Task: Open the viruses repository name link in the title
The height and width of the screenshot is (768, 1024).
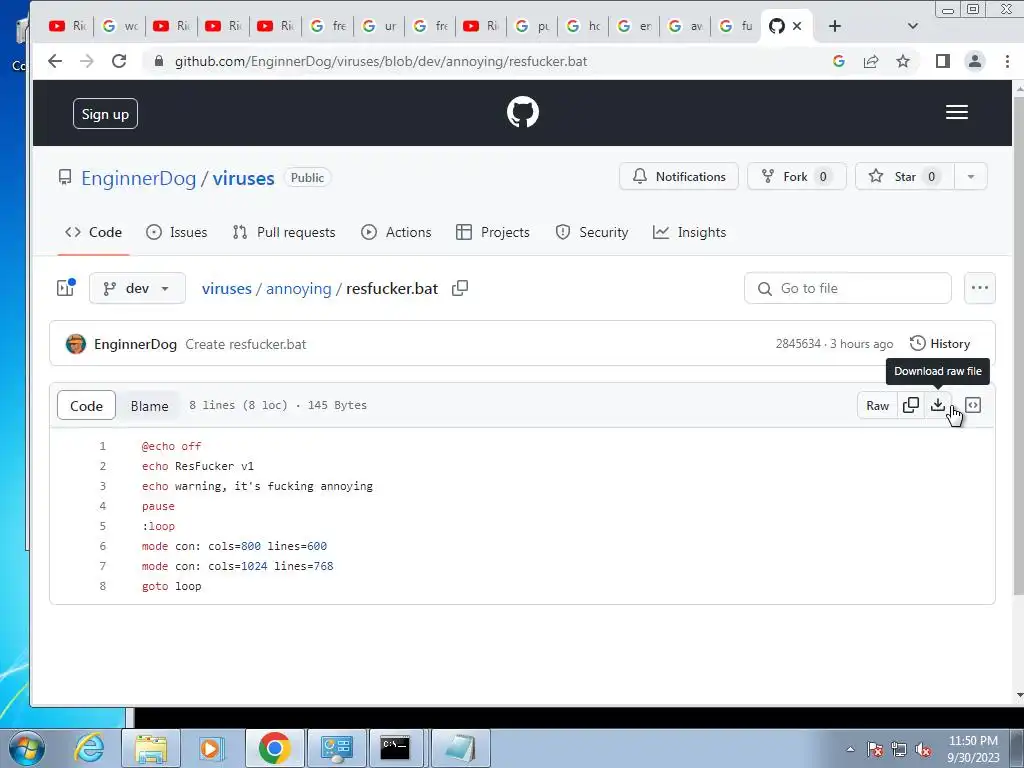Action: point(244,178)
